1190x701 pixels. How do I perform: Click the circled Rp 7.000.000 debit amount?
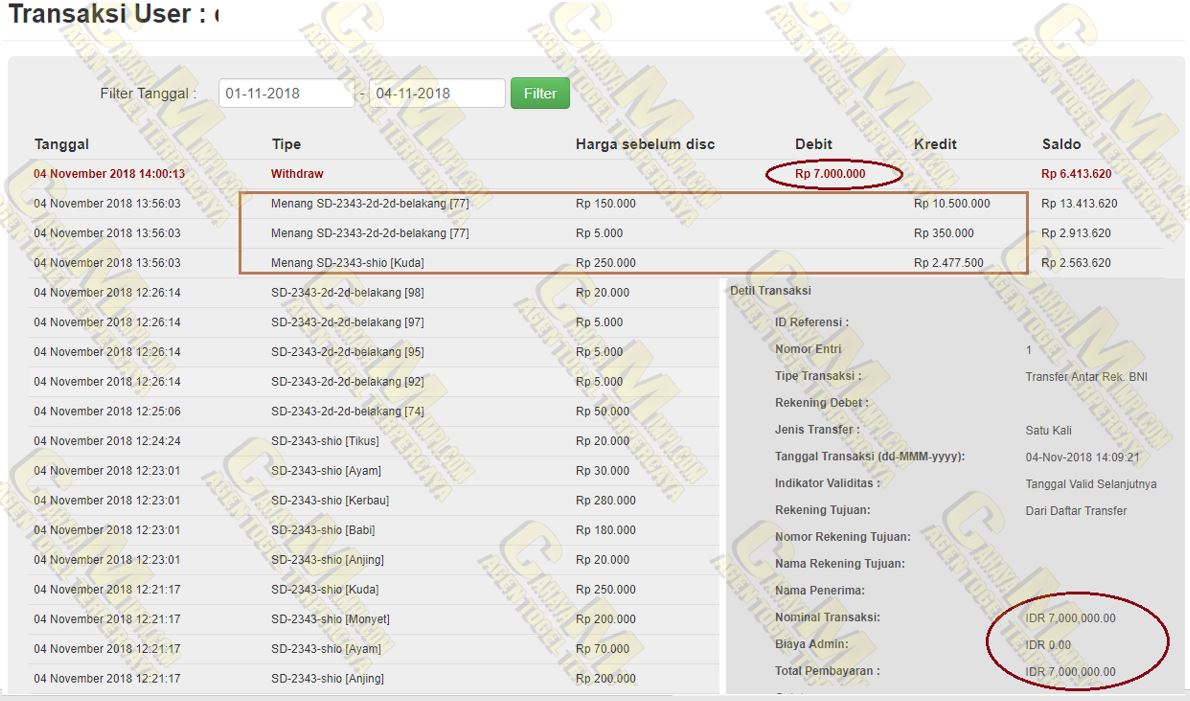tap(830, 174)
